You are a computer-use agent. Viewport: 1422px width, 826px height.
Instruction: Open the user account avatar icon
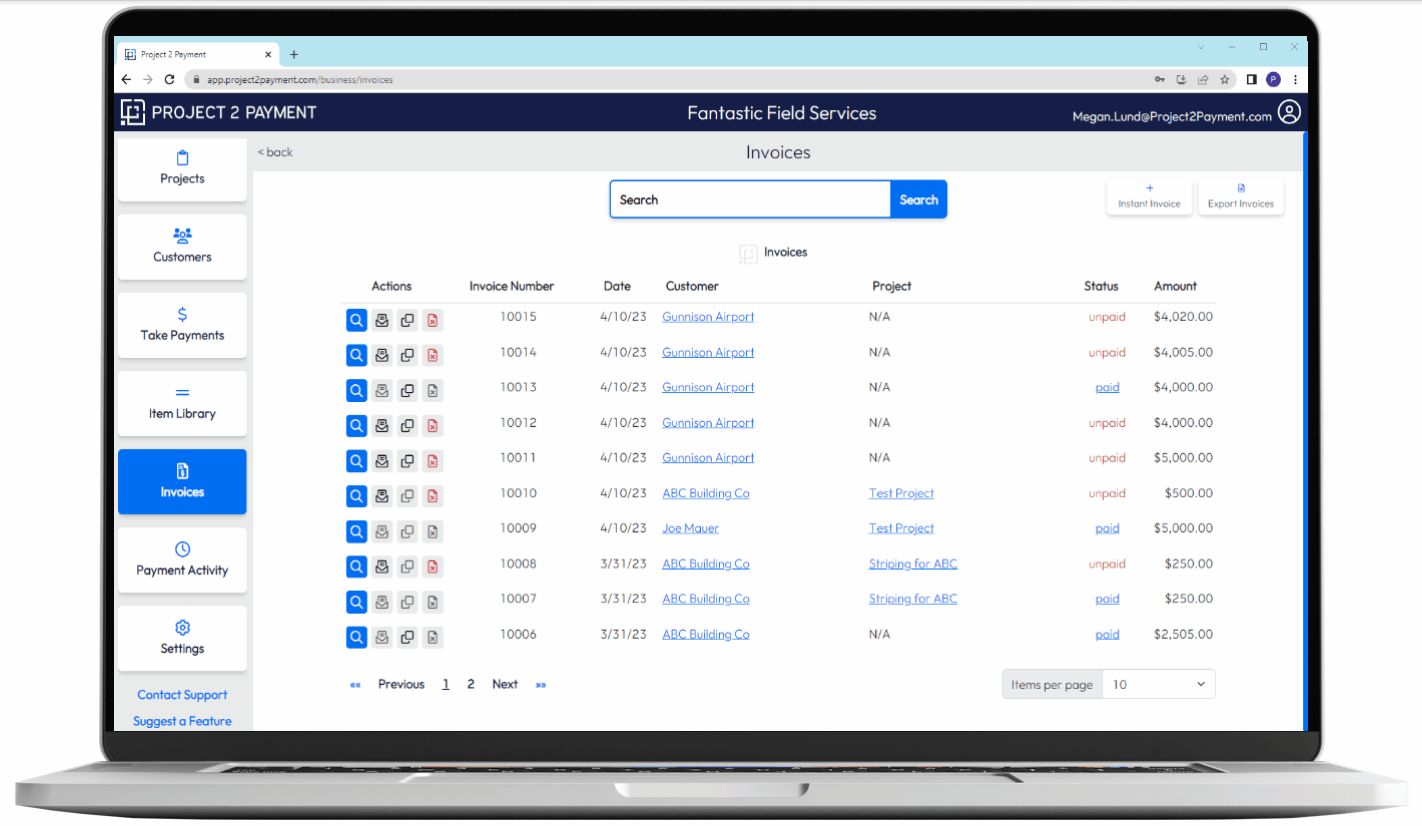pyautogui.click(x=1290, y=113)
